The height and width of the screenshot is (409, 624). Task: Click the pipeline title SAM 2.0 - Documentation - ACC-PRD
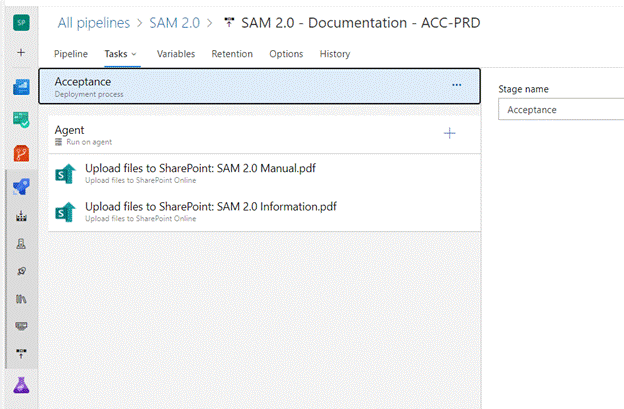click(361, 23)
